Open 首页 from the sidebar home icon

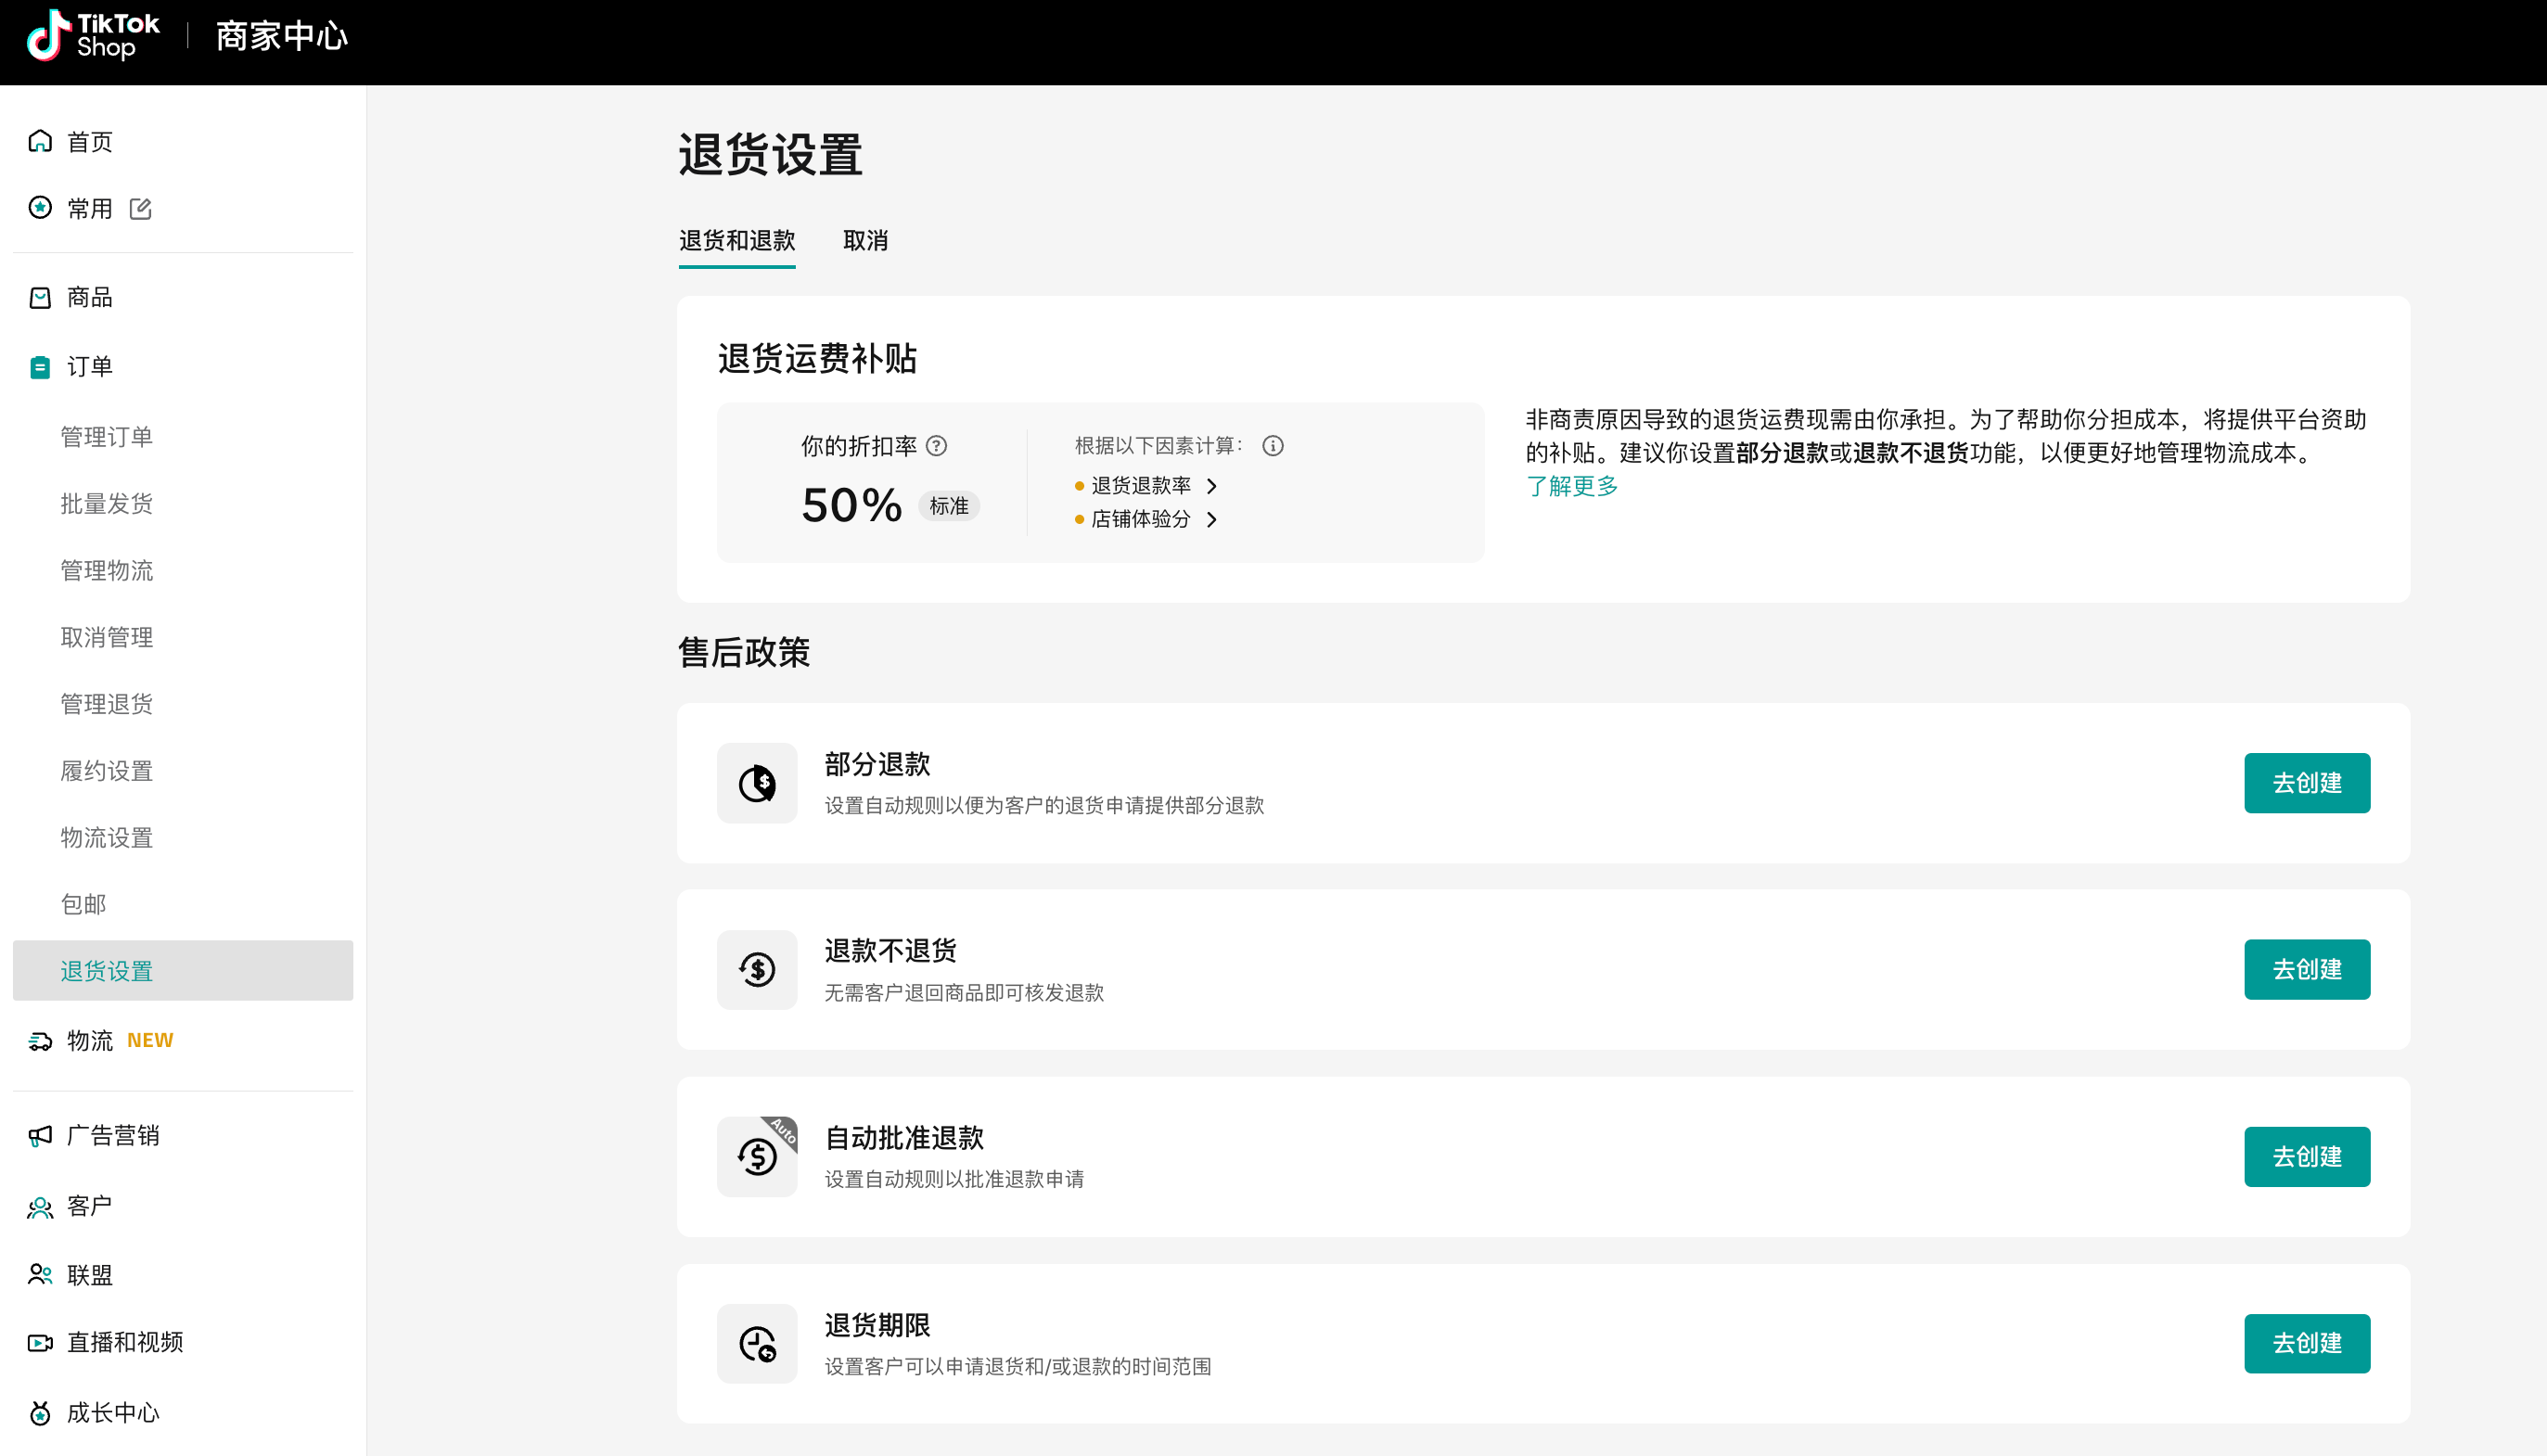tap(40, 141)
